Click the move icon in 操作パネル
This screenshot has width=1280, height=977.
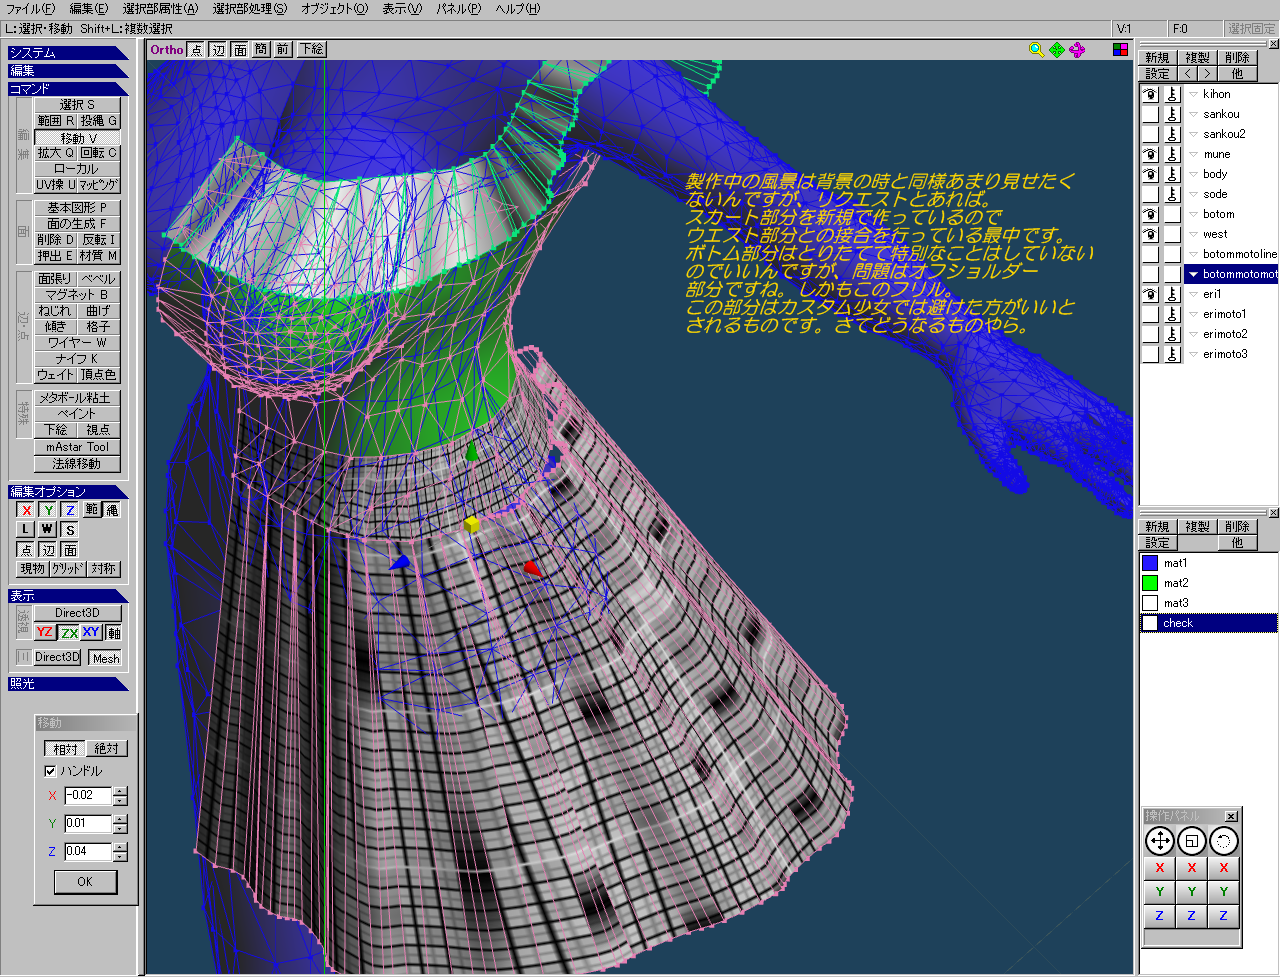click(1159, 841)
